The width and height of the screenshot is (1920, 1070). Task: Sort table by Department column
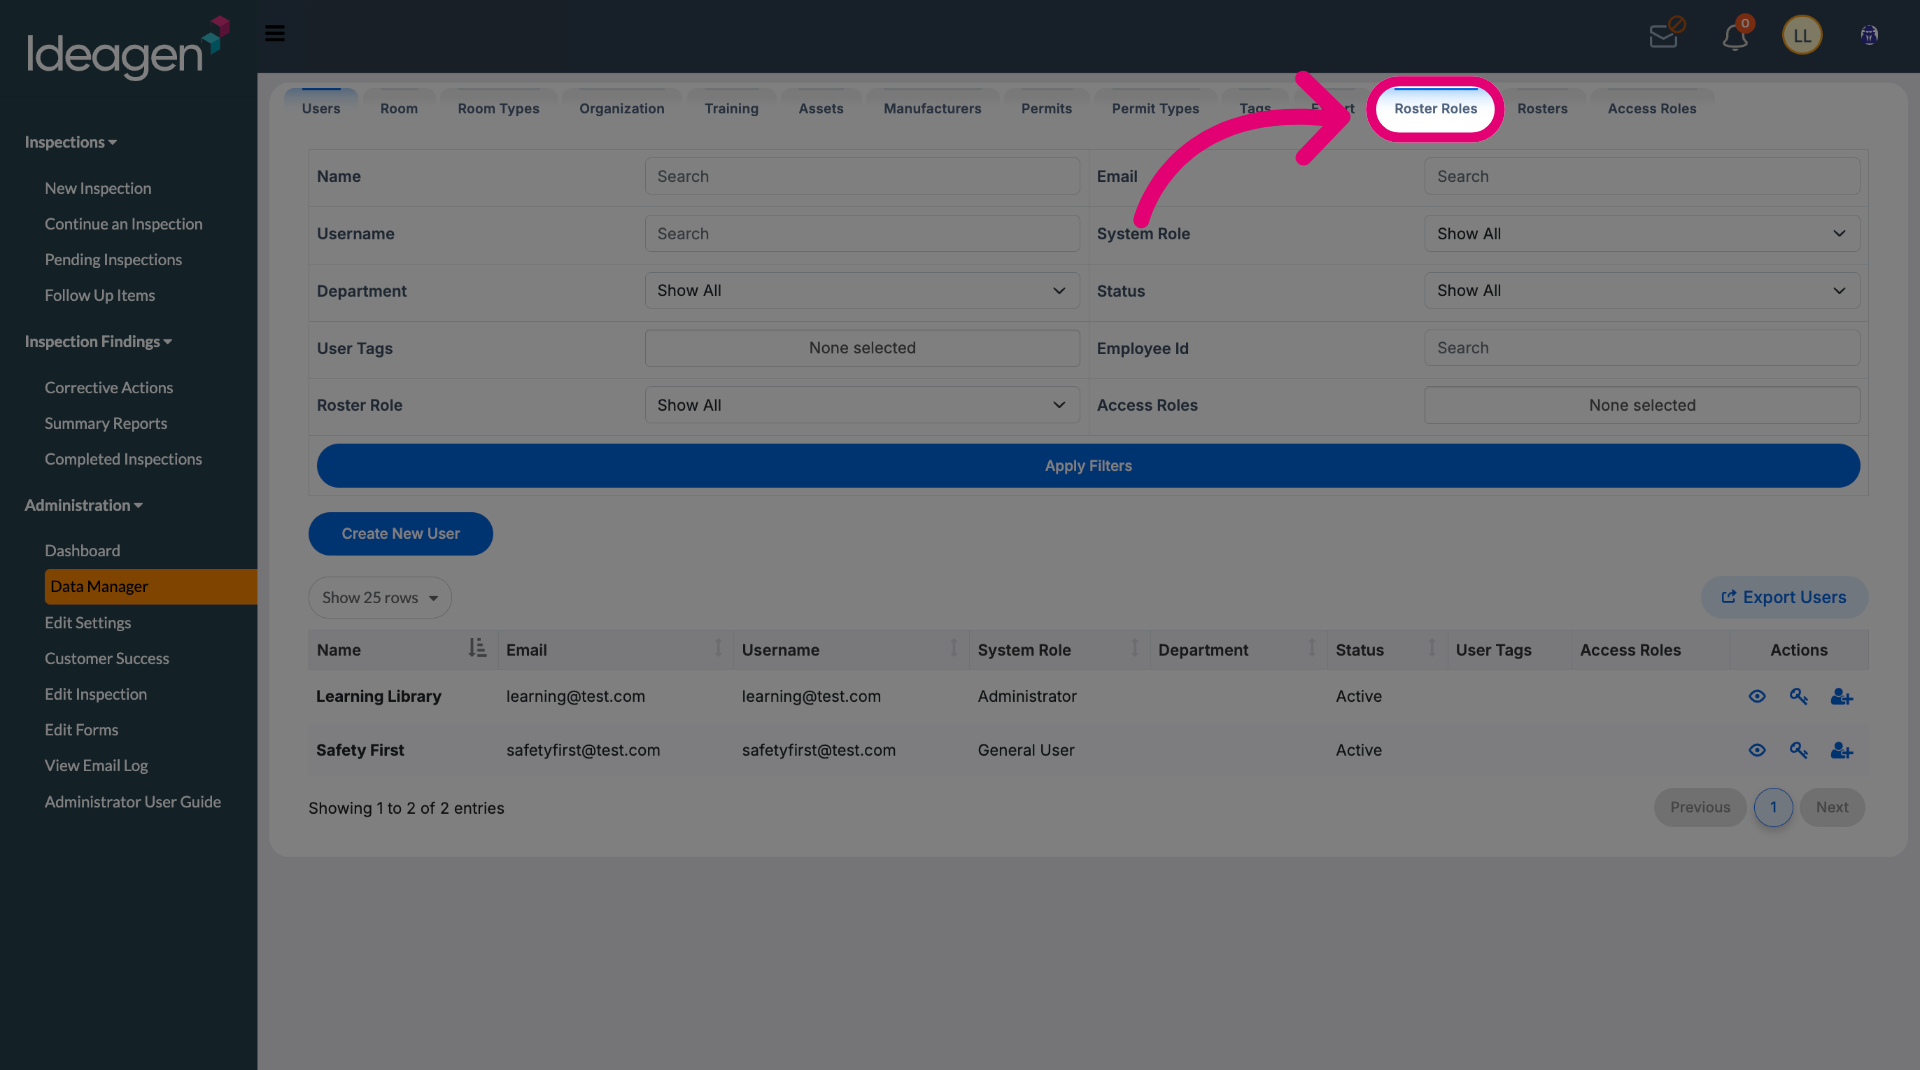pos(1312,649)
